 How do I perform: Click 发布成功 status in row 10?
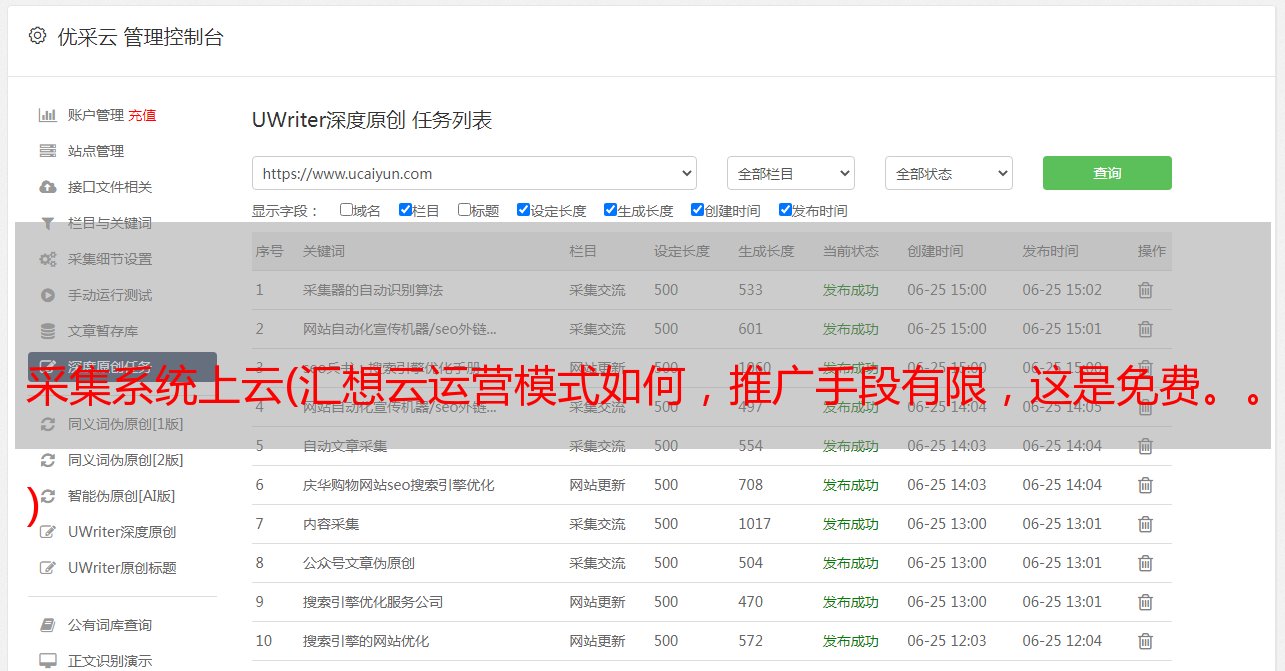pyautogui.click(x=851, y=641)
